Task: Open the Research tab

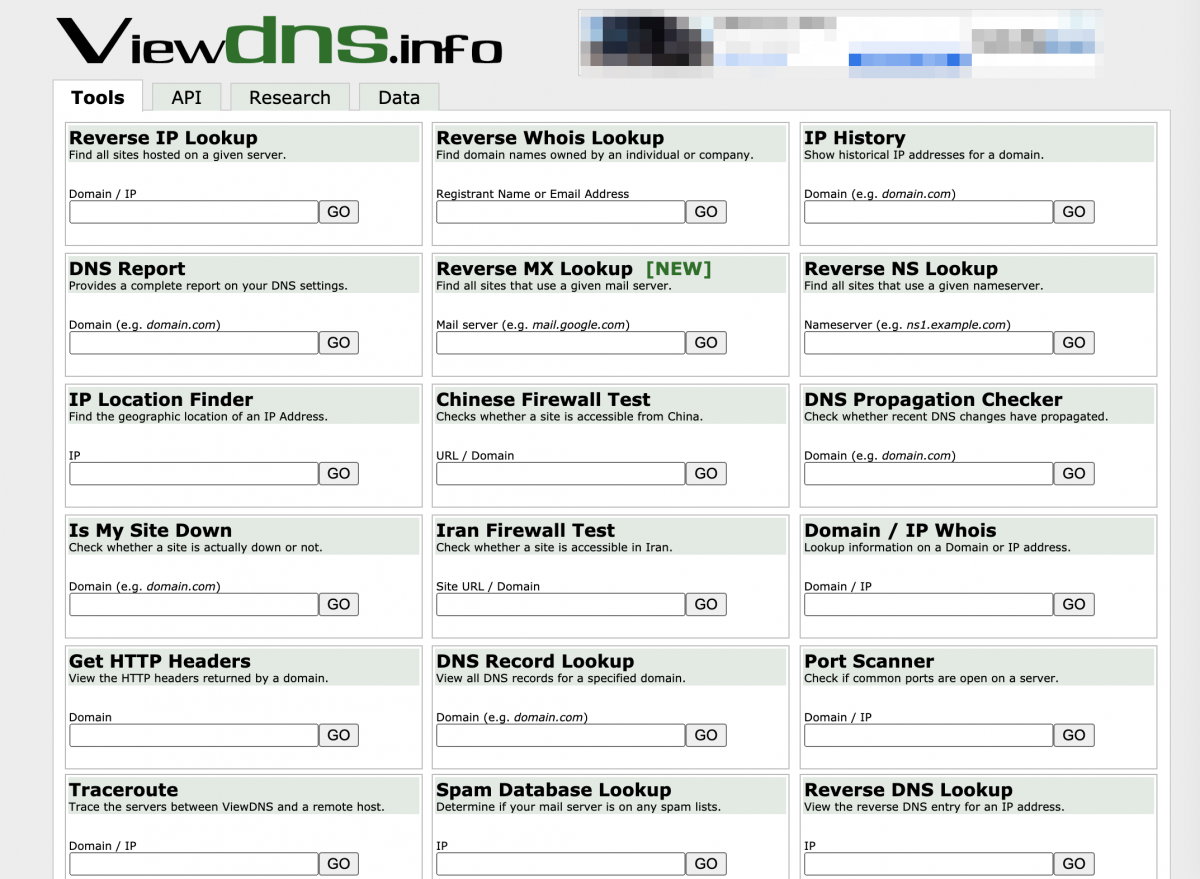Action: (x=289, y=97)
